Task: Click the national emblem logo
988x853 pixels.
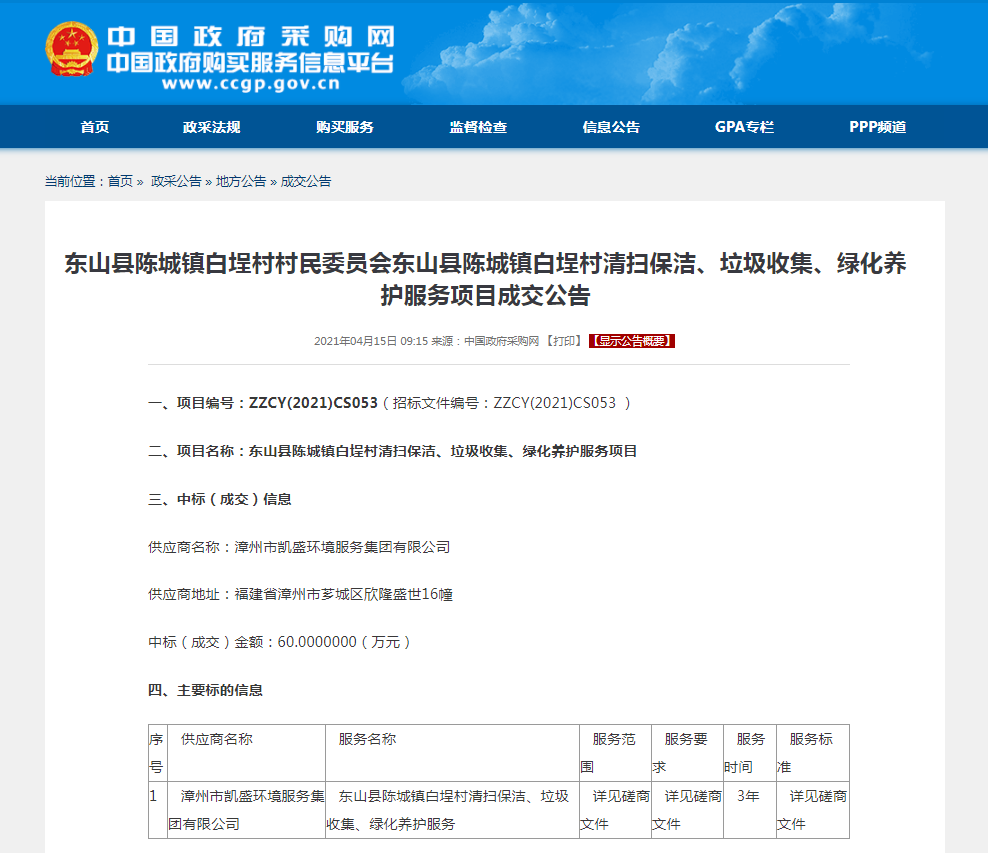Action: pos(72,49)
